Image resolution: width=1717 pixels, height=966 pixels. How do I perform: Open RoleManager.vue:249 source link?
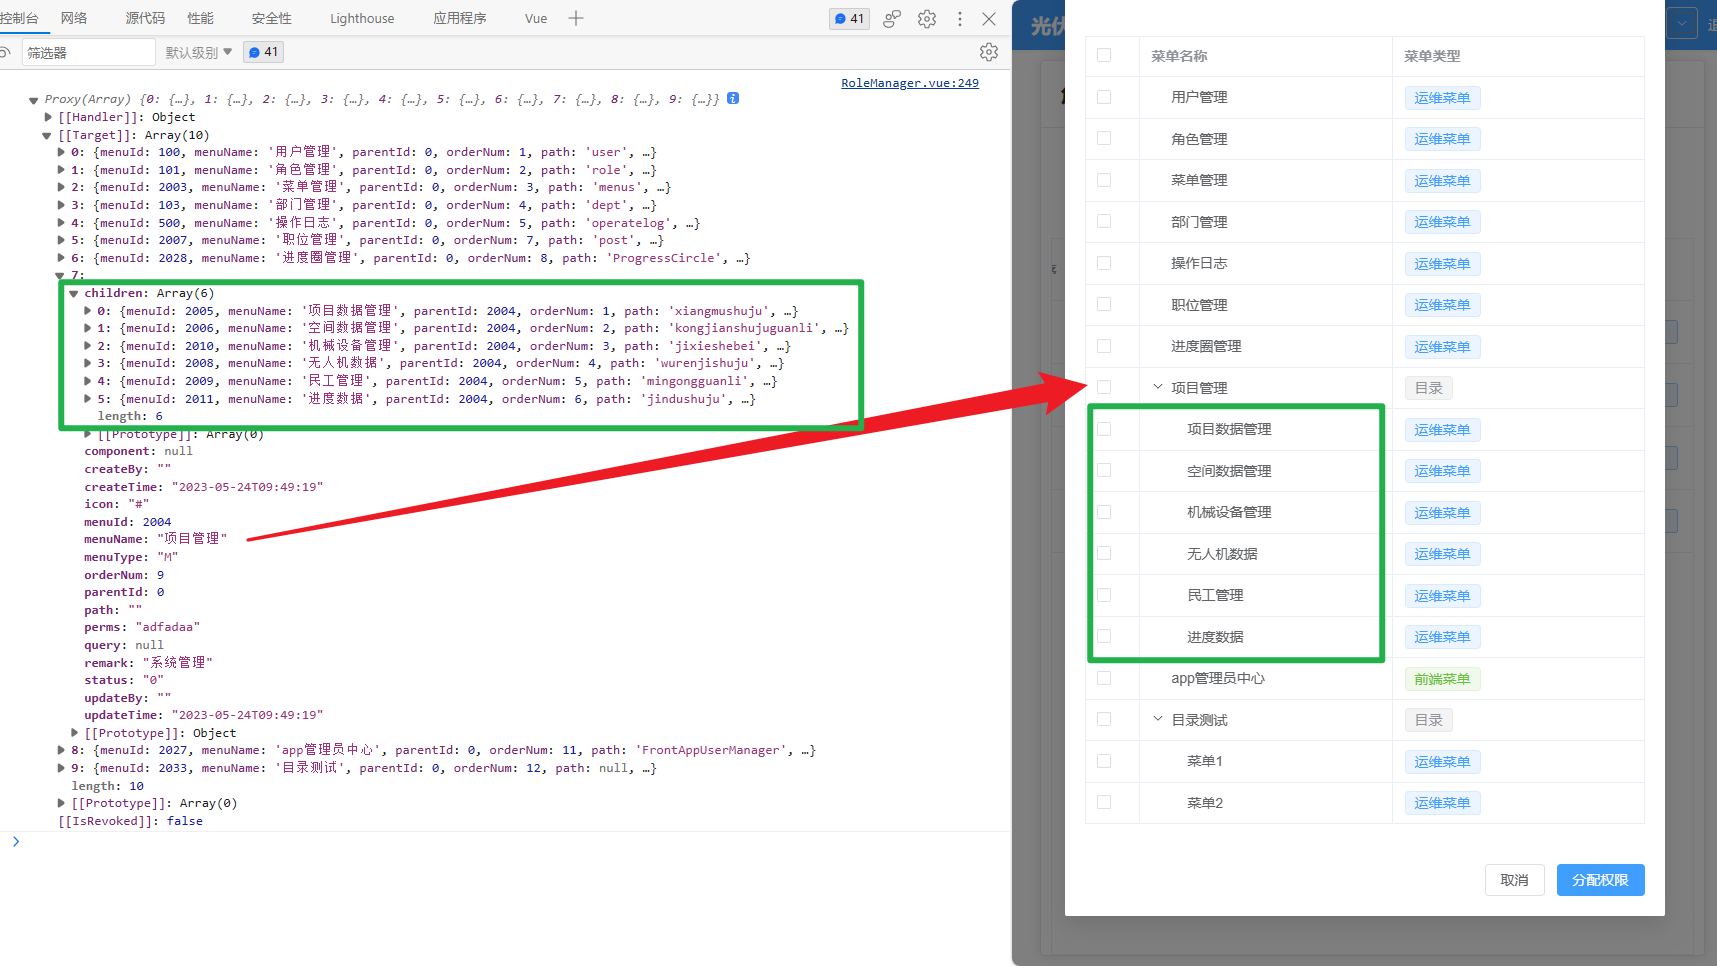(910, 83)
